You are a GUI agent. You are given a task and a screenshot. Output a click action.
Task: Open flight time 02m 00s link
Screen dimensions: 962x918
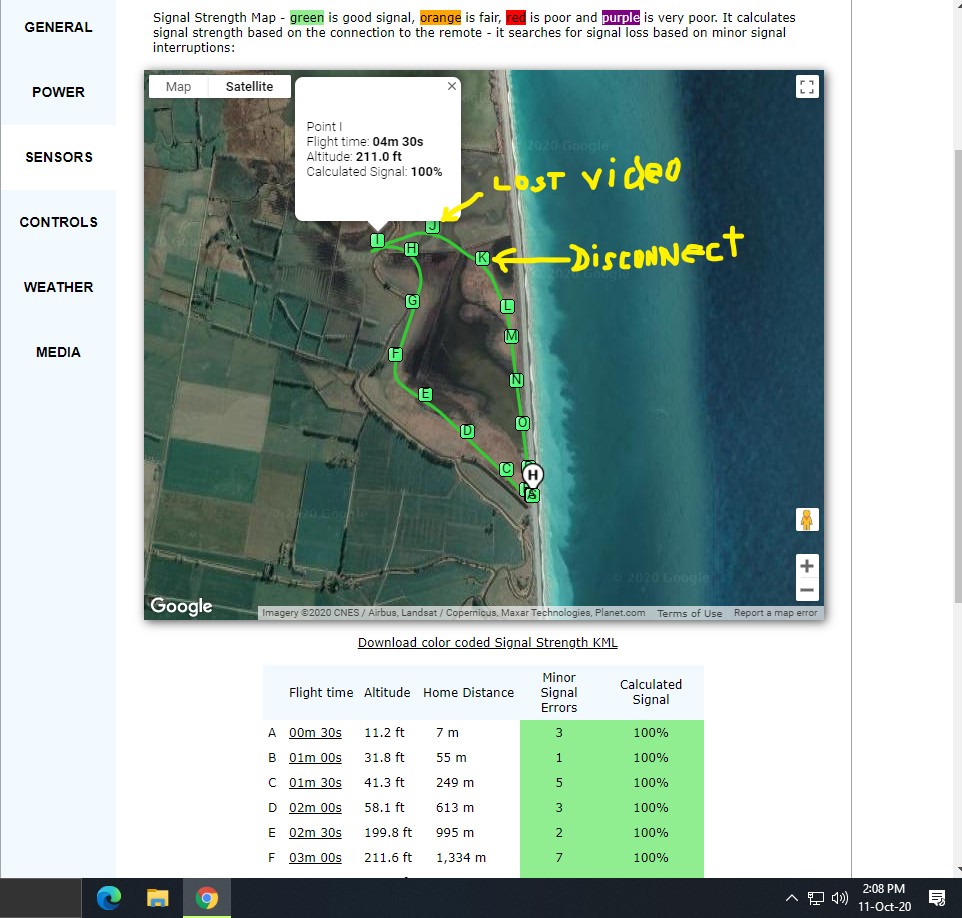(x=315, y=808)
